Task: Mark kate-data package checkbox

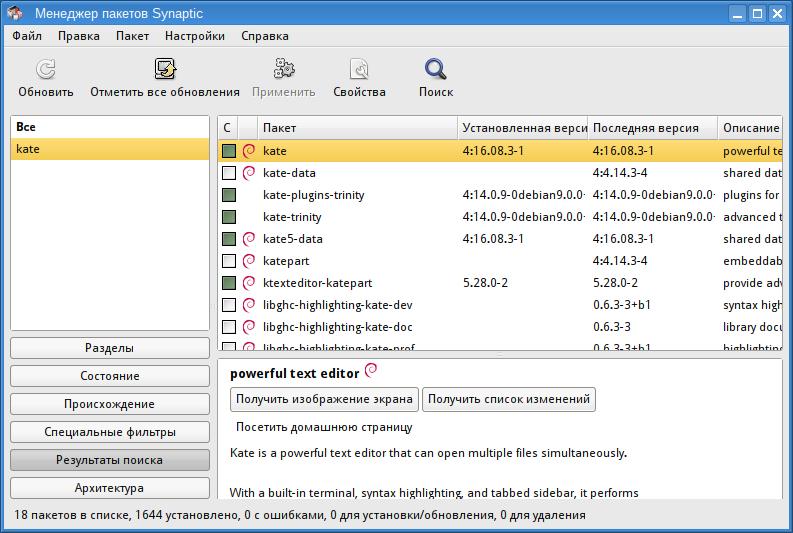Action: click(x=229, y=173)
